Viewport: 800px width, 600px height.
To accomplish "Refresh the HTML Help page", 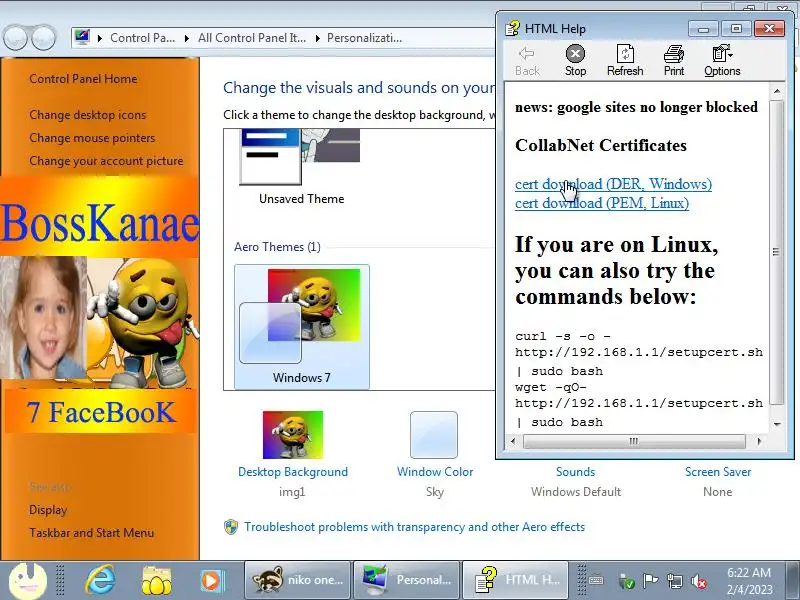I will pyautogui.click(x=624, y=61).
